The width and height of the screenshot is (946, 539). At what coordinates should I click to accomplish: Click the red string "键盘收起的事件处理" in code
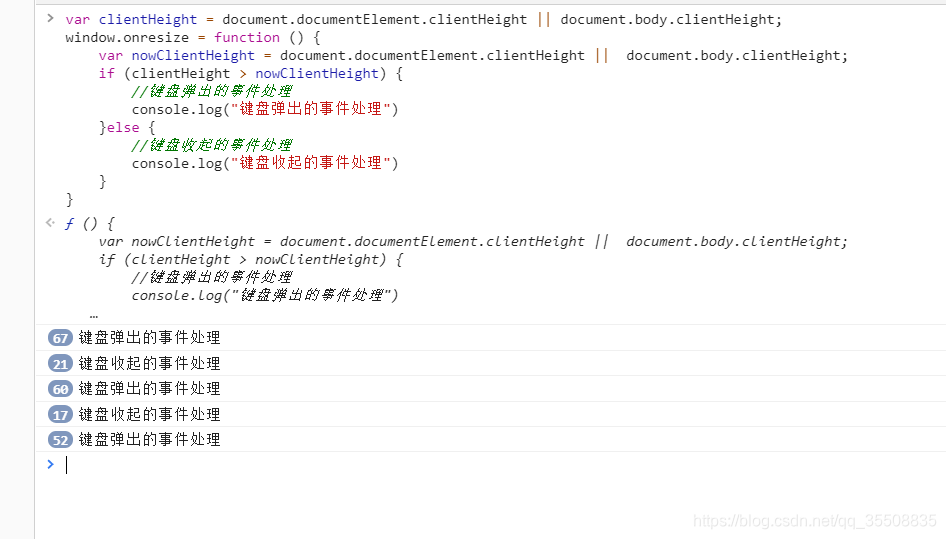point(311,163)
